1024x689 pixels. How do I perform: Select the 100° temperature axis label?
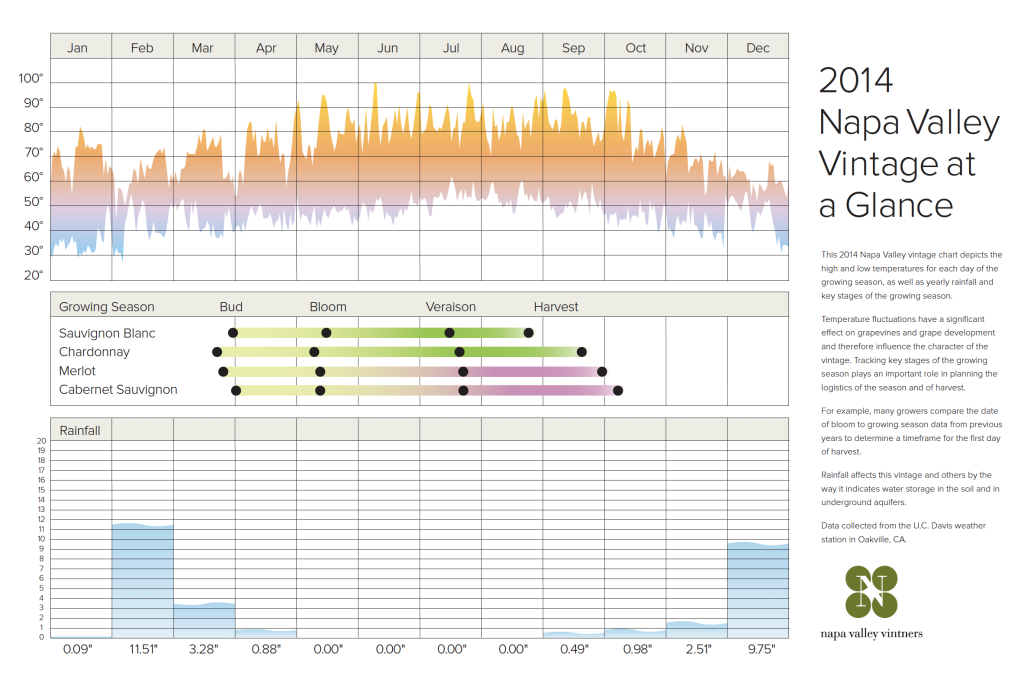[31, 79]
